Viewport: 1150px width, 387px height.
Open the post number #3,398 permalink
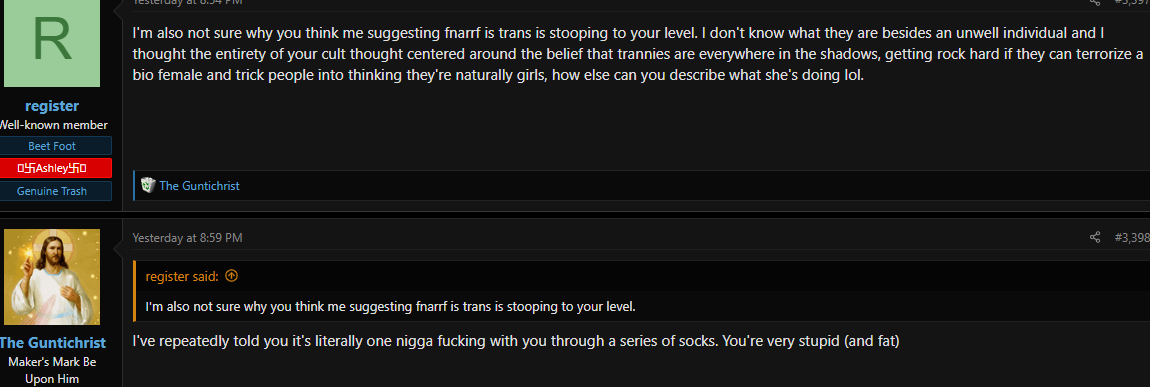[x=1132, y=237]
